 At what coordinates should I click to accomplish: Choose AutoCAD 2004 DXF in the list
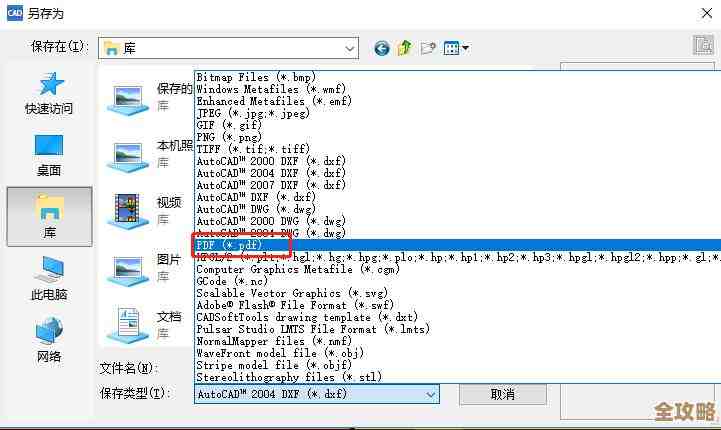271,172
